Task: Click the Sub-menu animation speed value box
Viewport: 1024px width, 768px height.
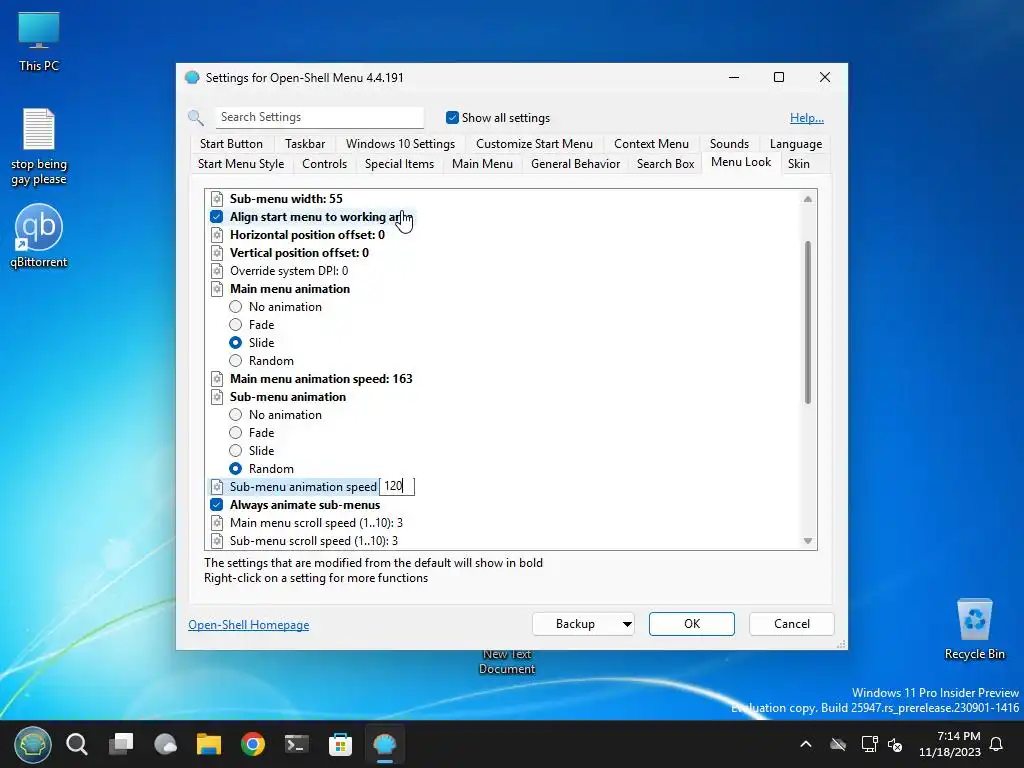Action: 397,487
